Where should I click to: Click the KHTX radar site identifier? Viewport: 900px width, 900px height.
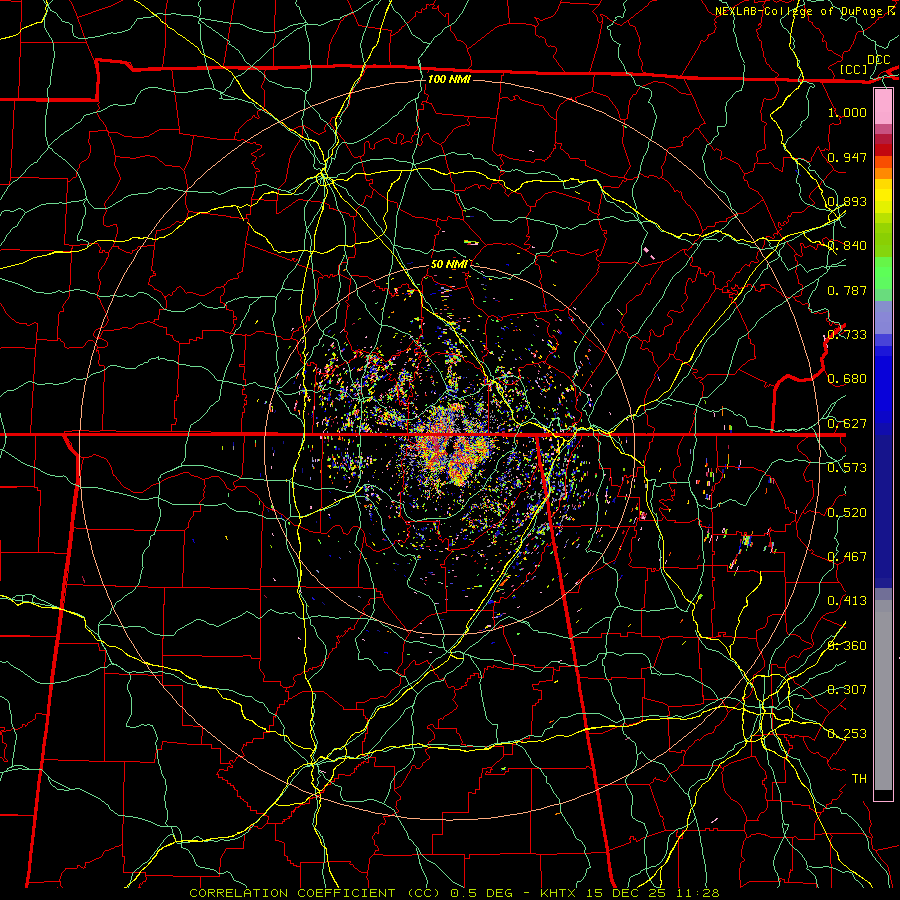[x=558, y=893]
